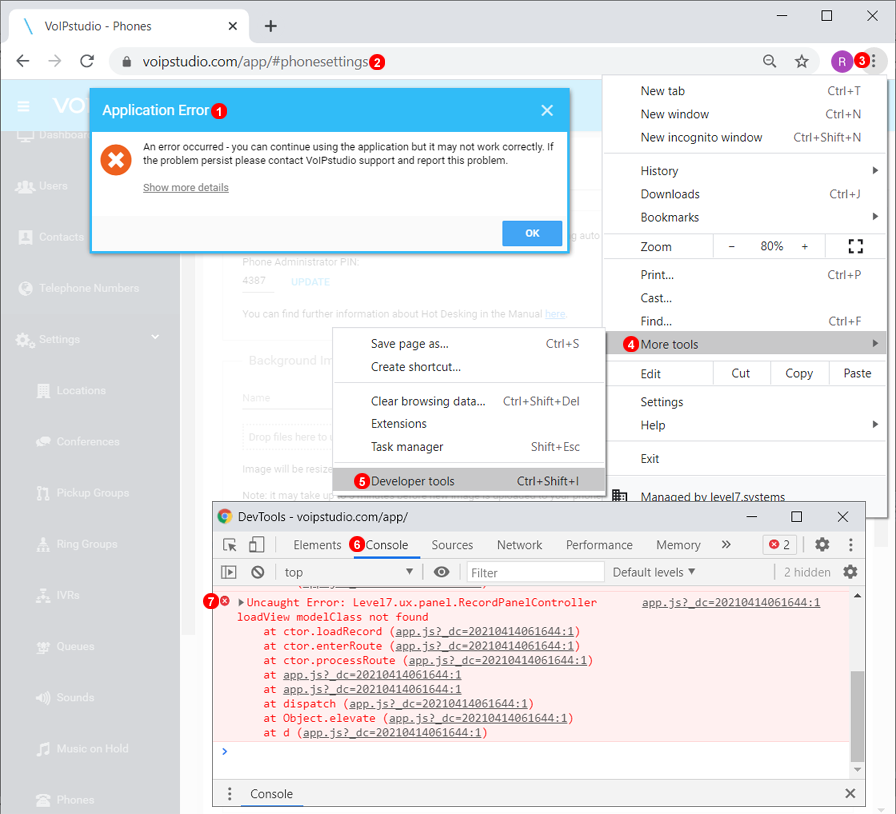Click Copy in the Edit row

(799, 373)
